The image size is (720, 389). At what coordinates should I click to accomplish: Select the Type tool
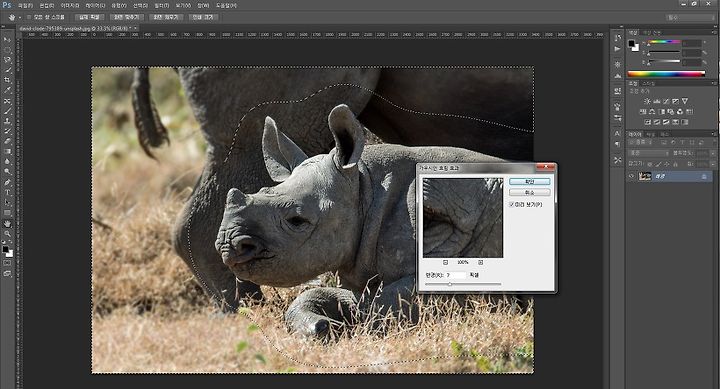click(7, 192)
